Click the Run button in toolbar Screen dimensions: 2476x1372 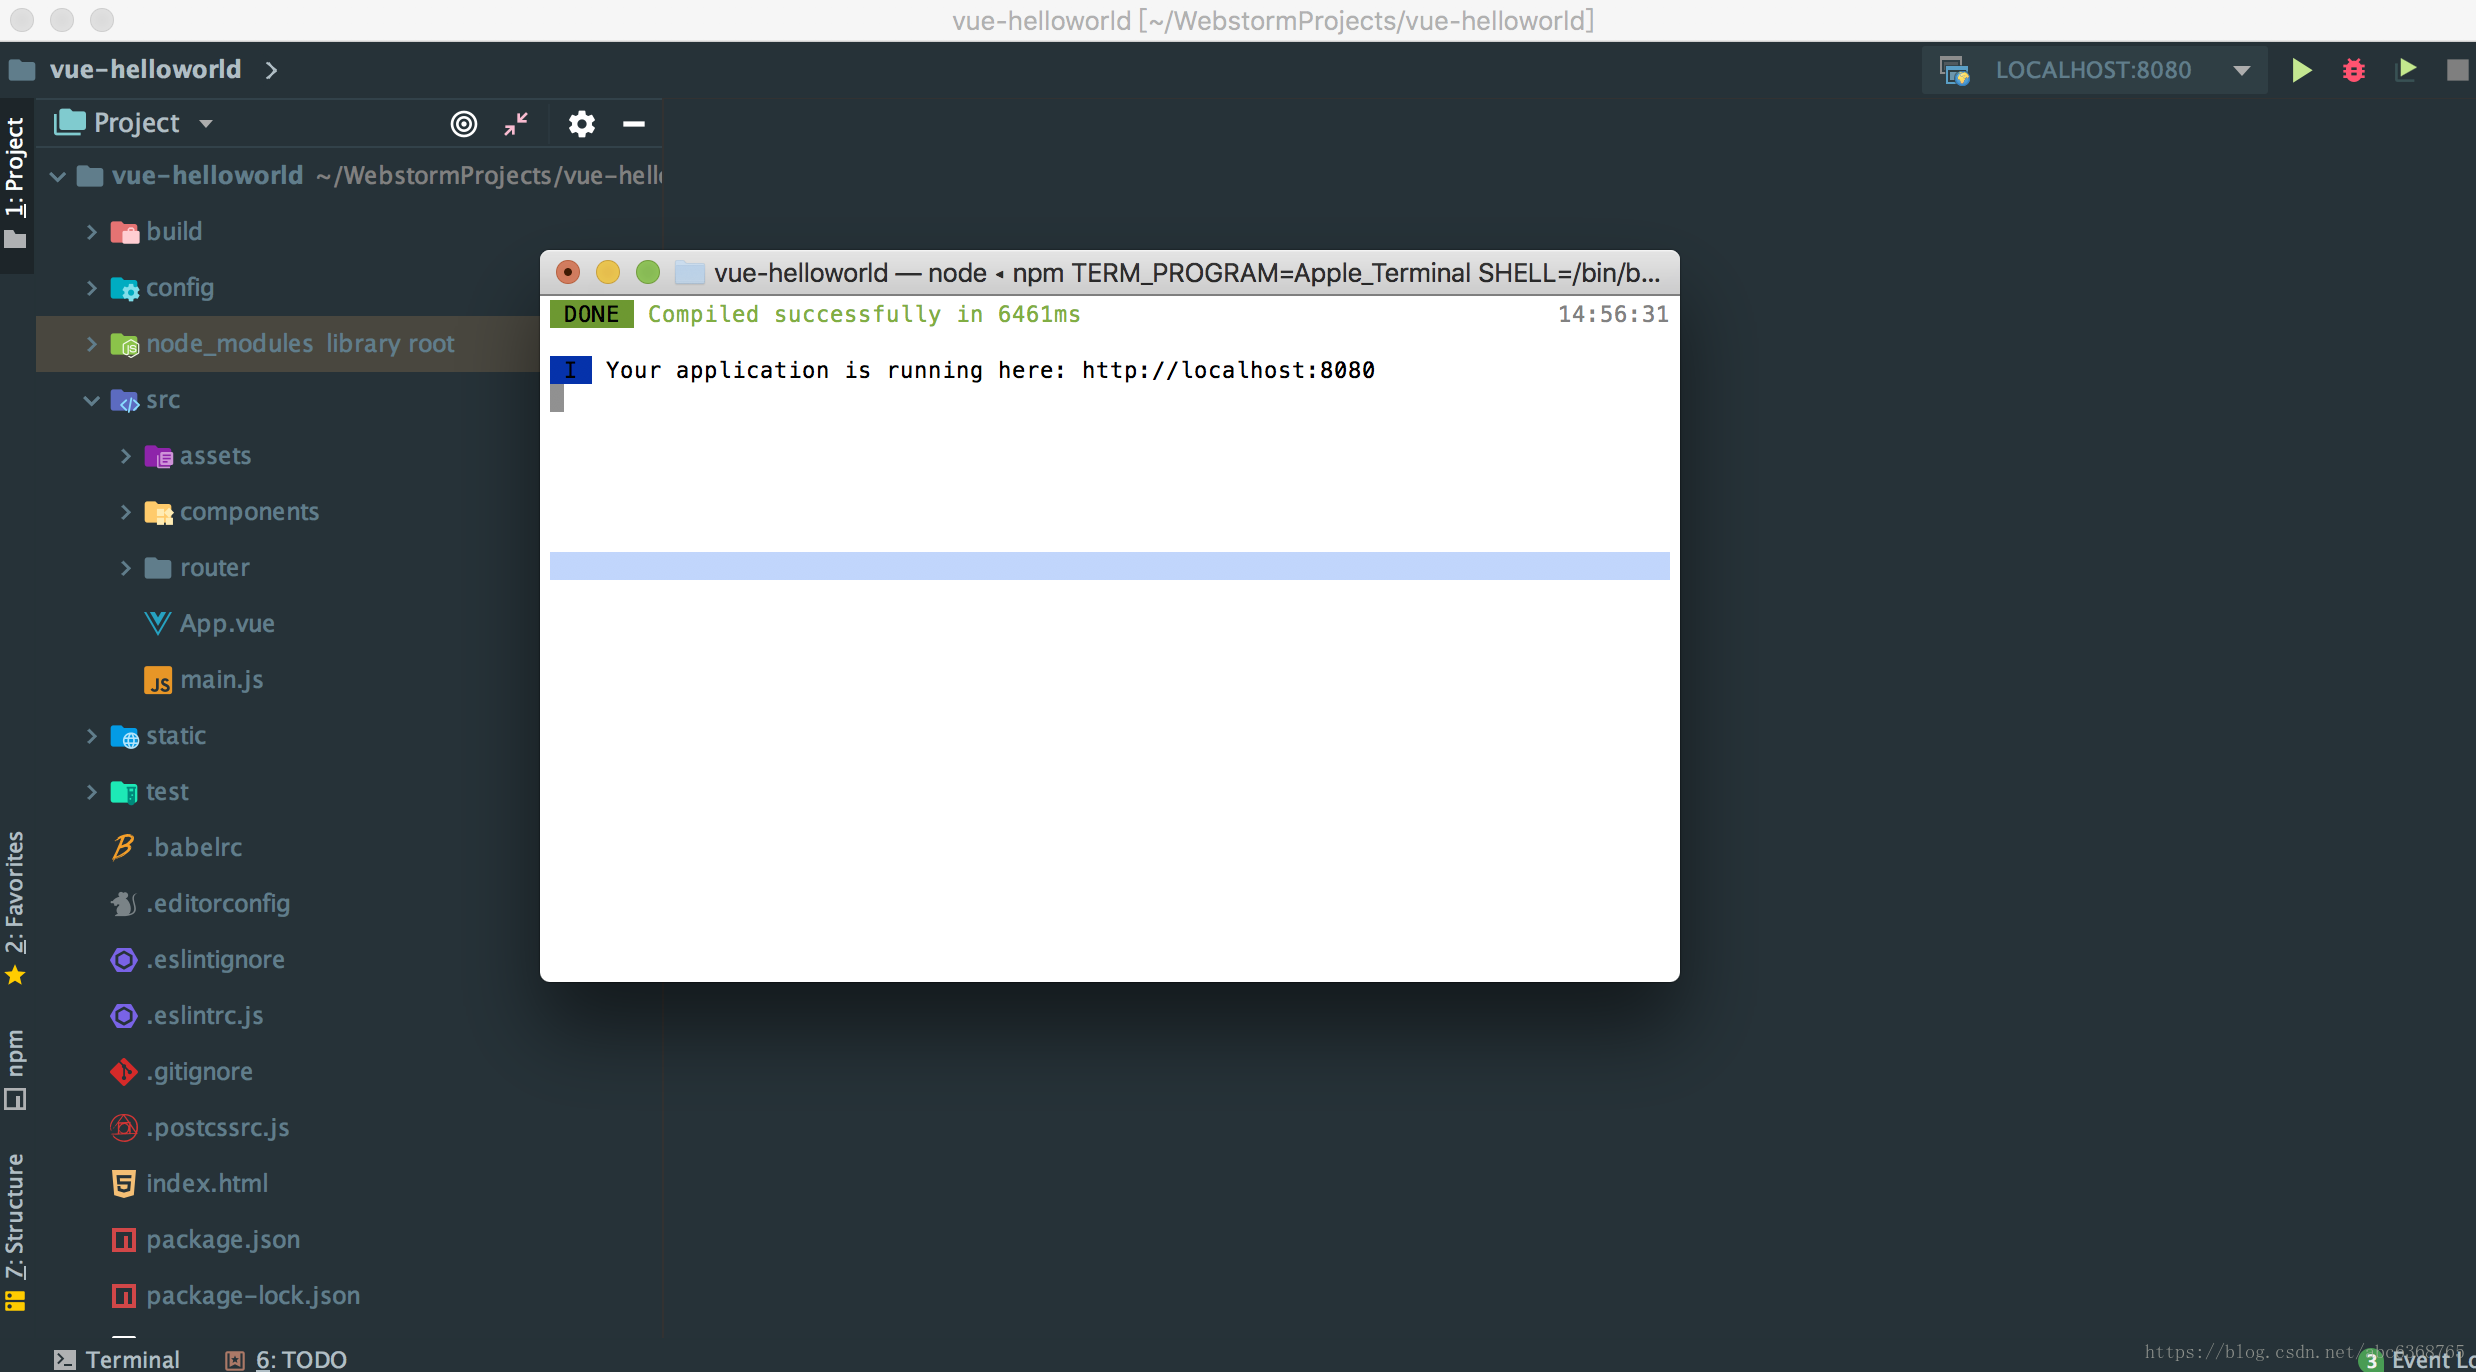(2300, 69)
